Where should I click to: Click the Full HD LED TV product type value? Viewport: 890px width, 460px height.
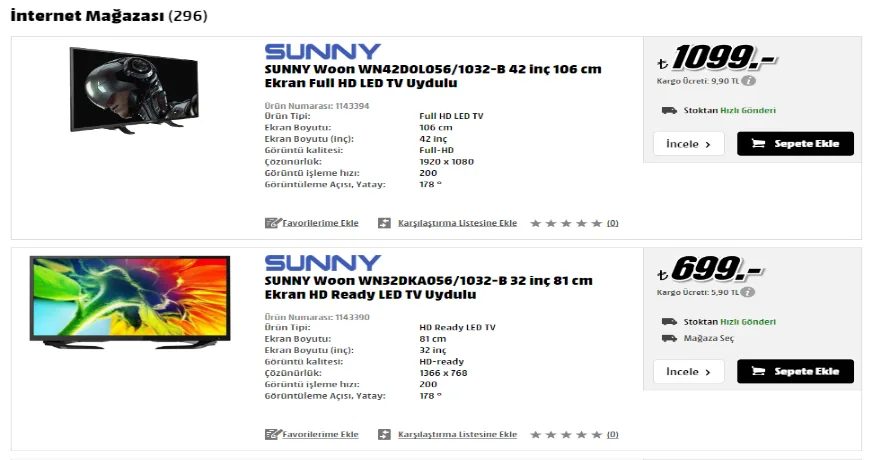coord(451,116)
